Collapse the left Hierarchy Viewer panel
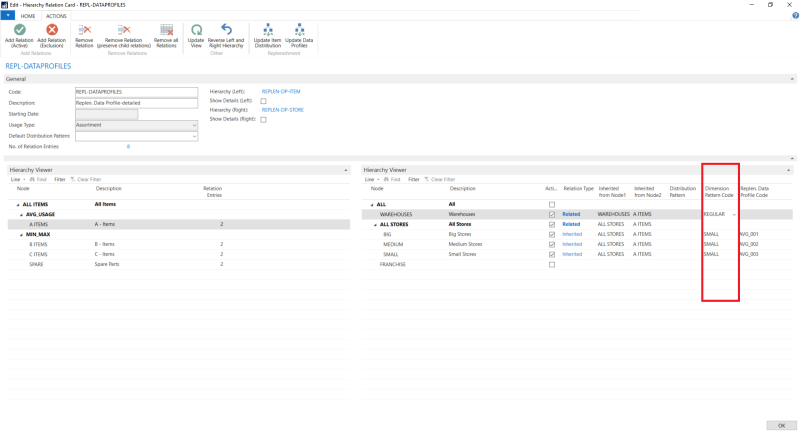Image resolution: width=800 pixels, height=433 pixels. tap(346, 170)
